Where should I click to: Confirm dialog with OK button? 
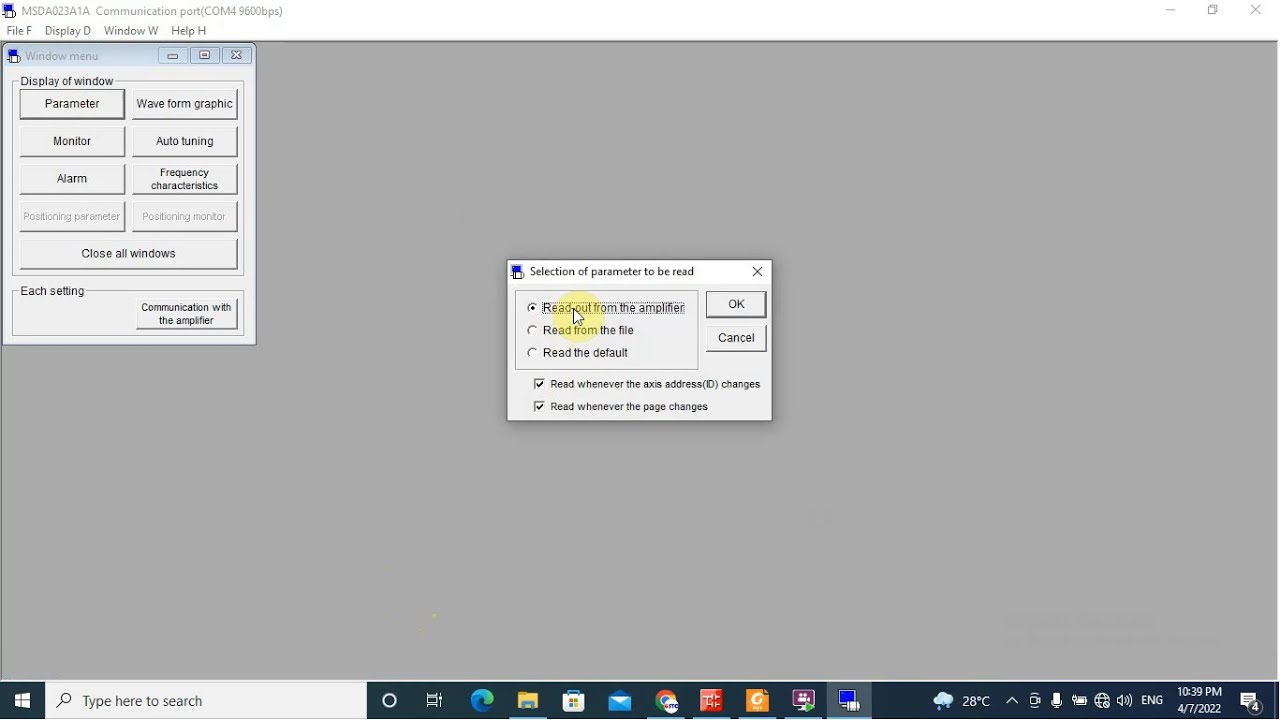(x=736, y=304)
